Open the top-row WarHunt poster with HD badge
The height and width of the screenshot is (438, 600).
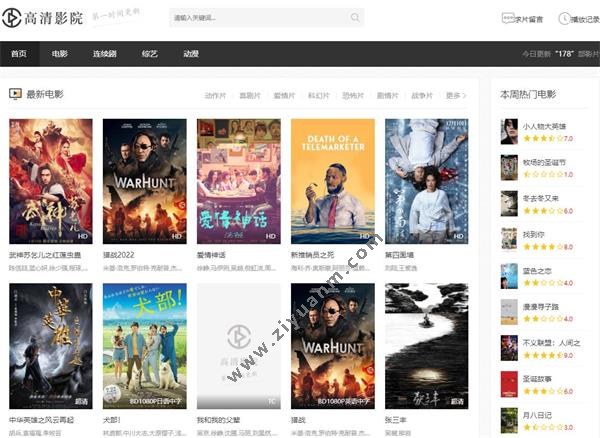(145, 181)
